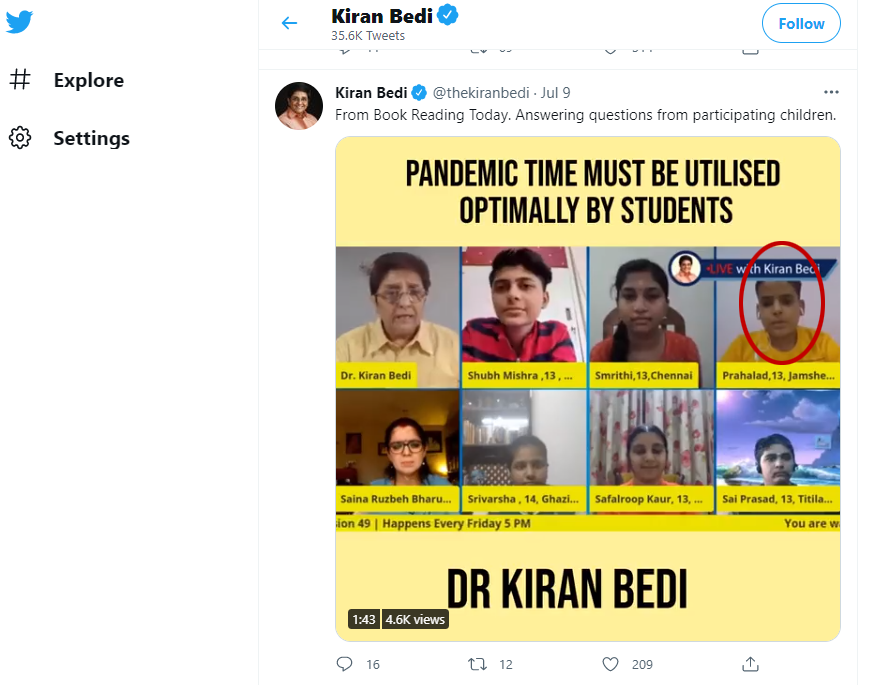Open the @thekiranbedi handle link

(481, 93)
